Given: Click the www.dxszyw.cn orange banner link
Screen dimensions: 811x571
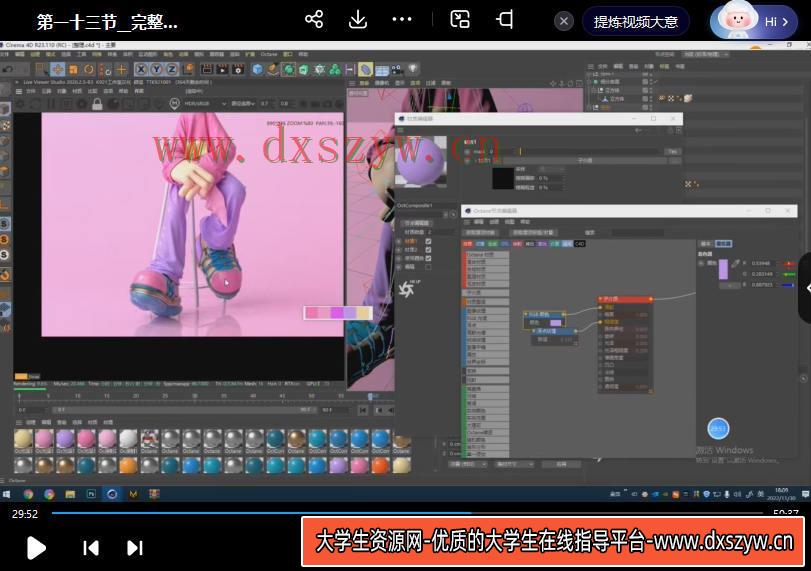Looking at the screenshot, I should click(x=553, y=542).
